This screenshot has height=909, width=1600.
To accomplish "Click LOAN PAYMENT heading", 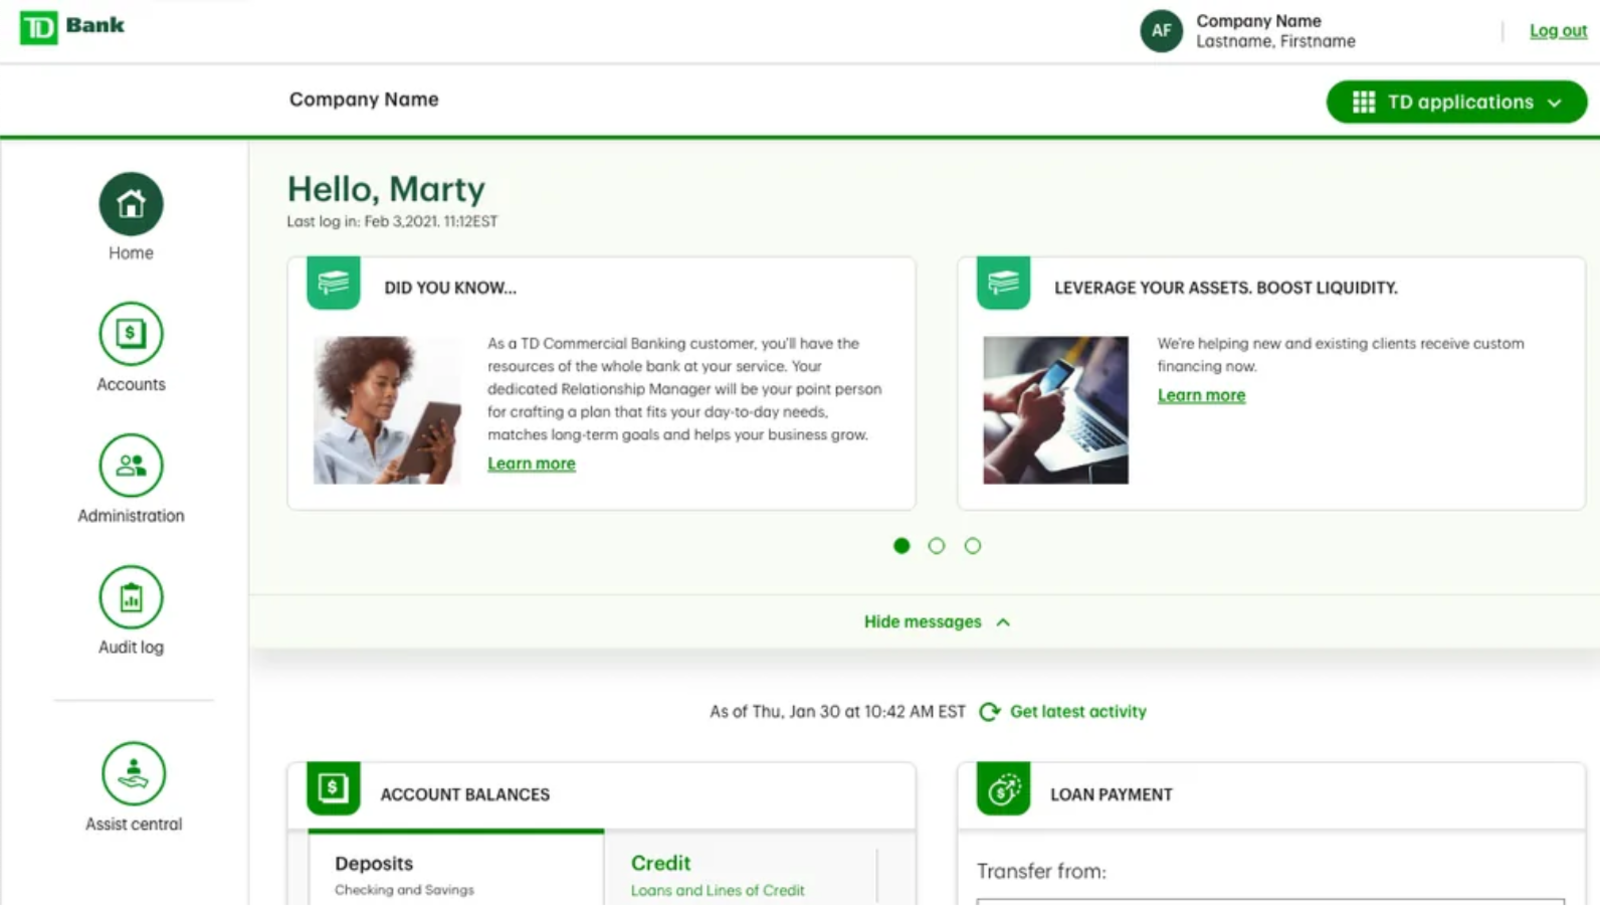I will tap(1111, 795).
